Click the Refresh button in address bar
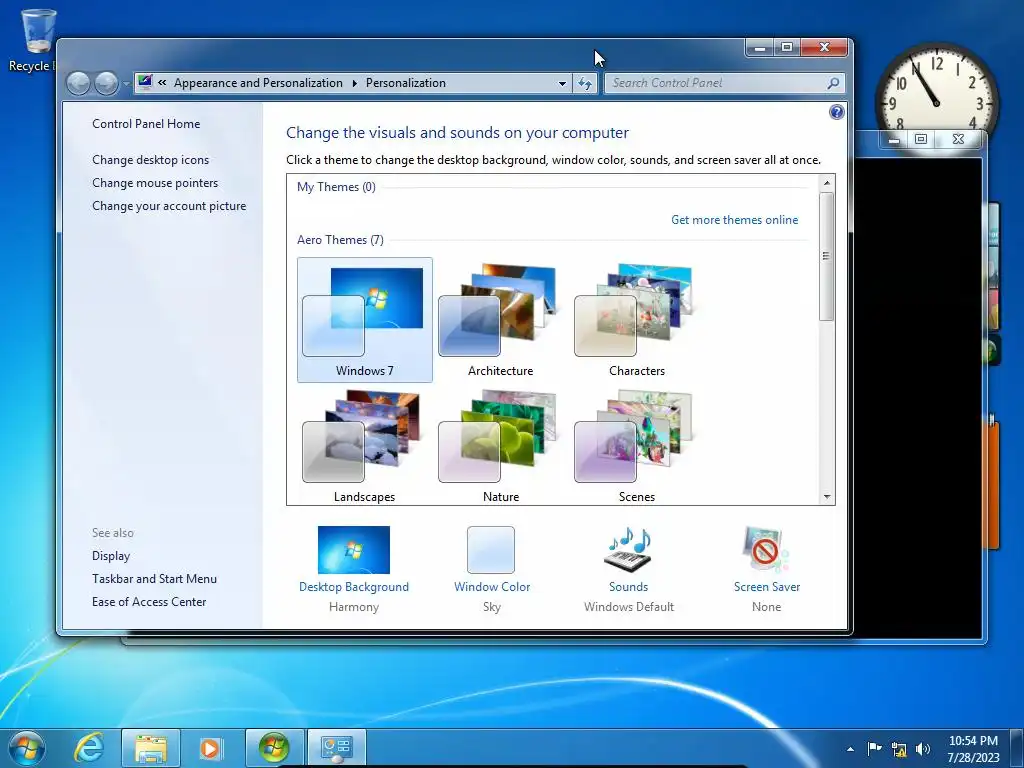The image size is (1024, 768). coord(584,84)
